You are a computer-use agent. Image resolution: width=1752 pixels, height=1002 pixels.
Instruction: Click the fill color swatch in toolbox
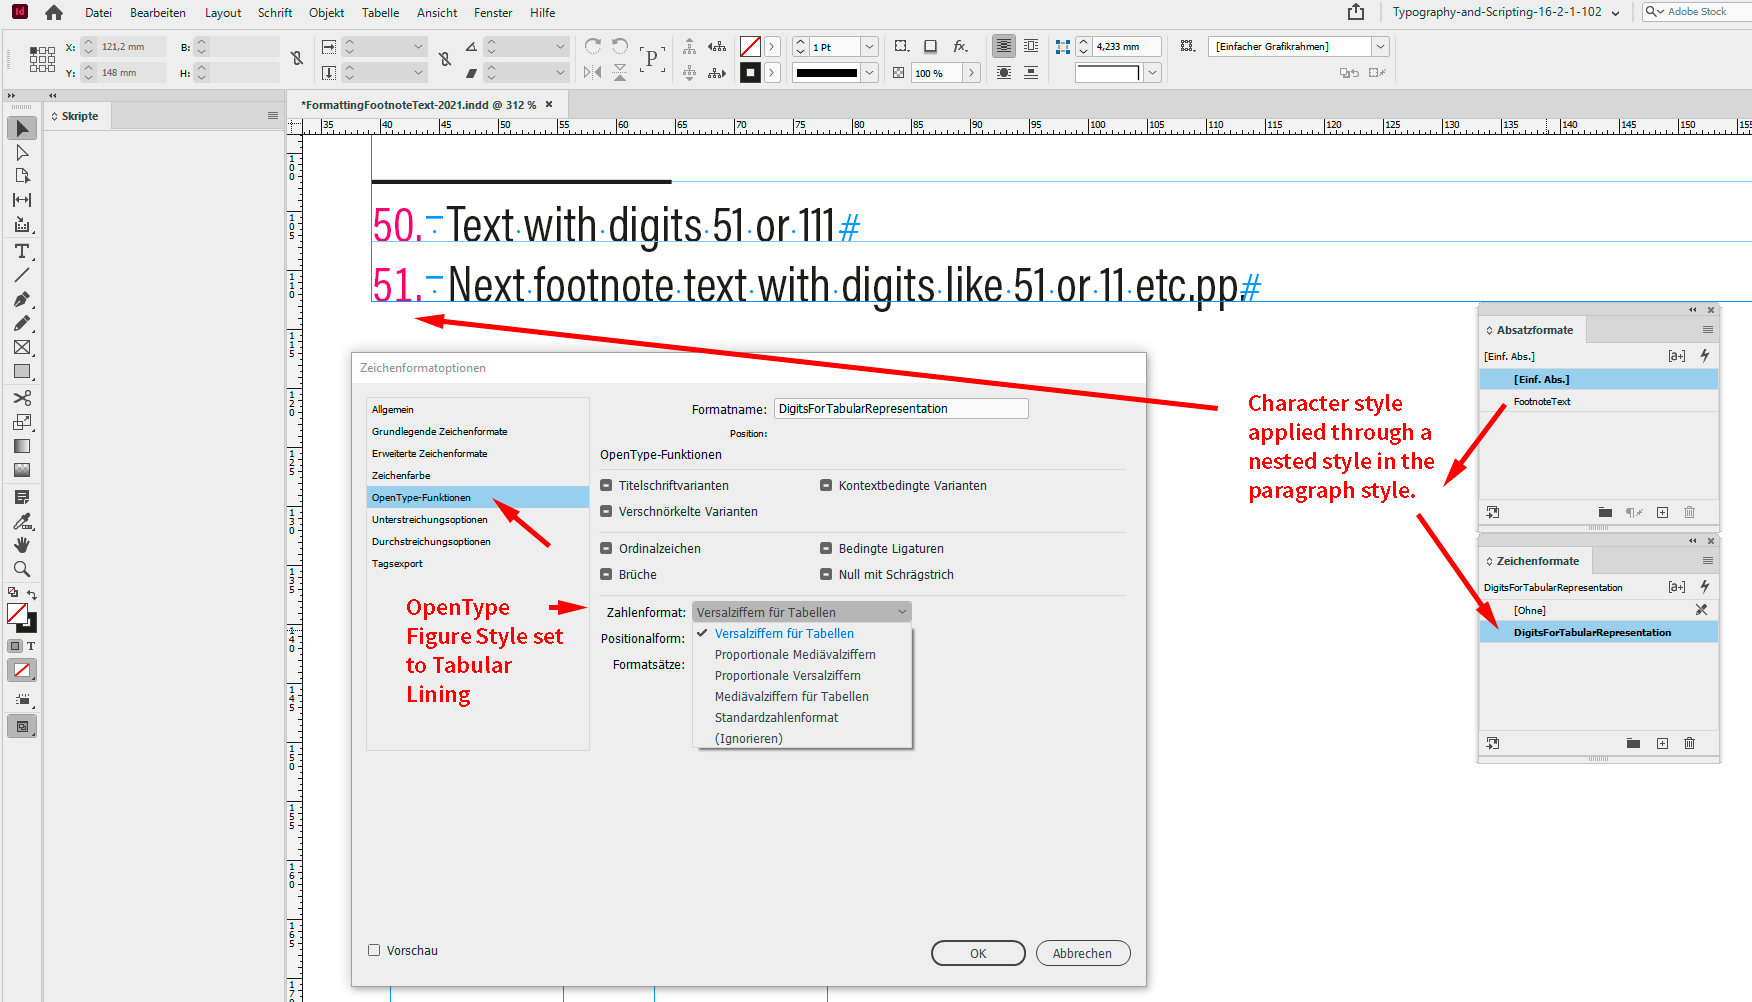tap(17, 613)
